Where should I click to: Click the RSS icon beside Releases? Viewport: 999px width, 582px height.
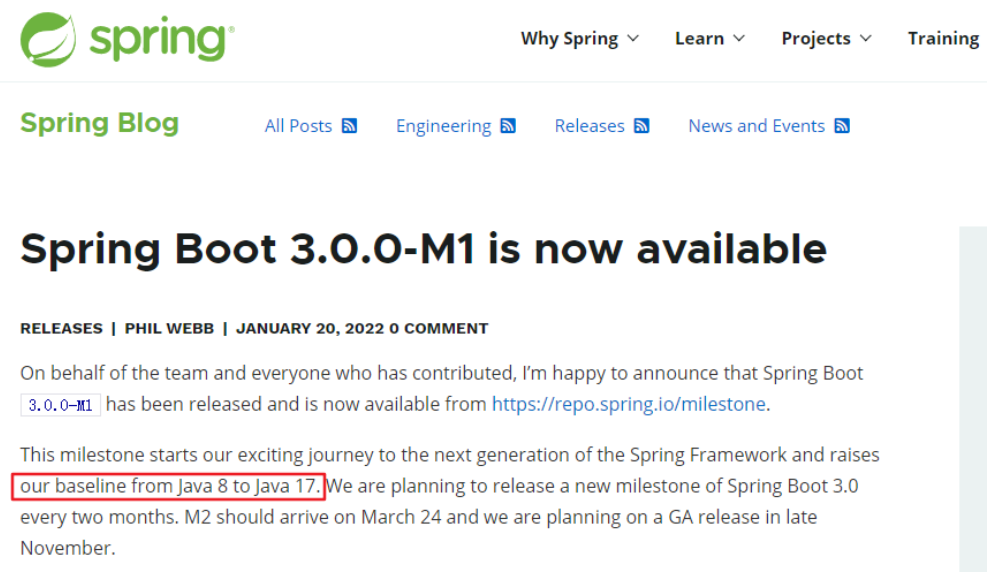[641, 126]
